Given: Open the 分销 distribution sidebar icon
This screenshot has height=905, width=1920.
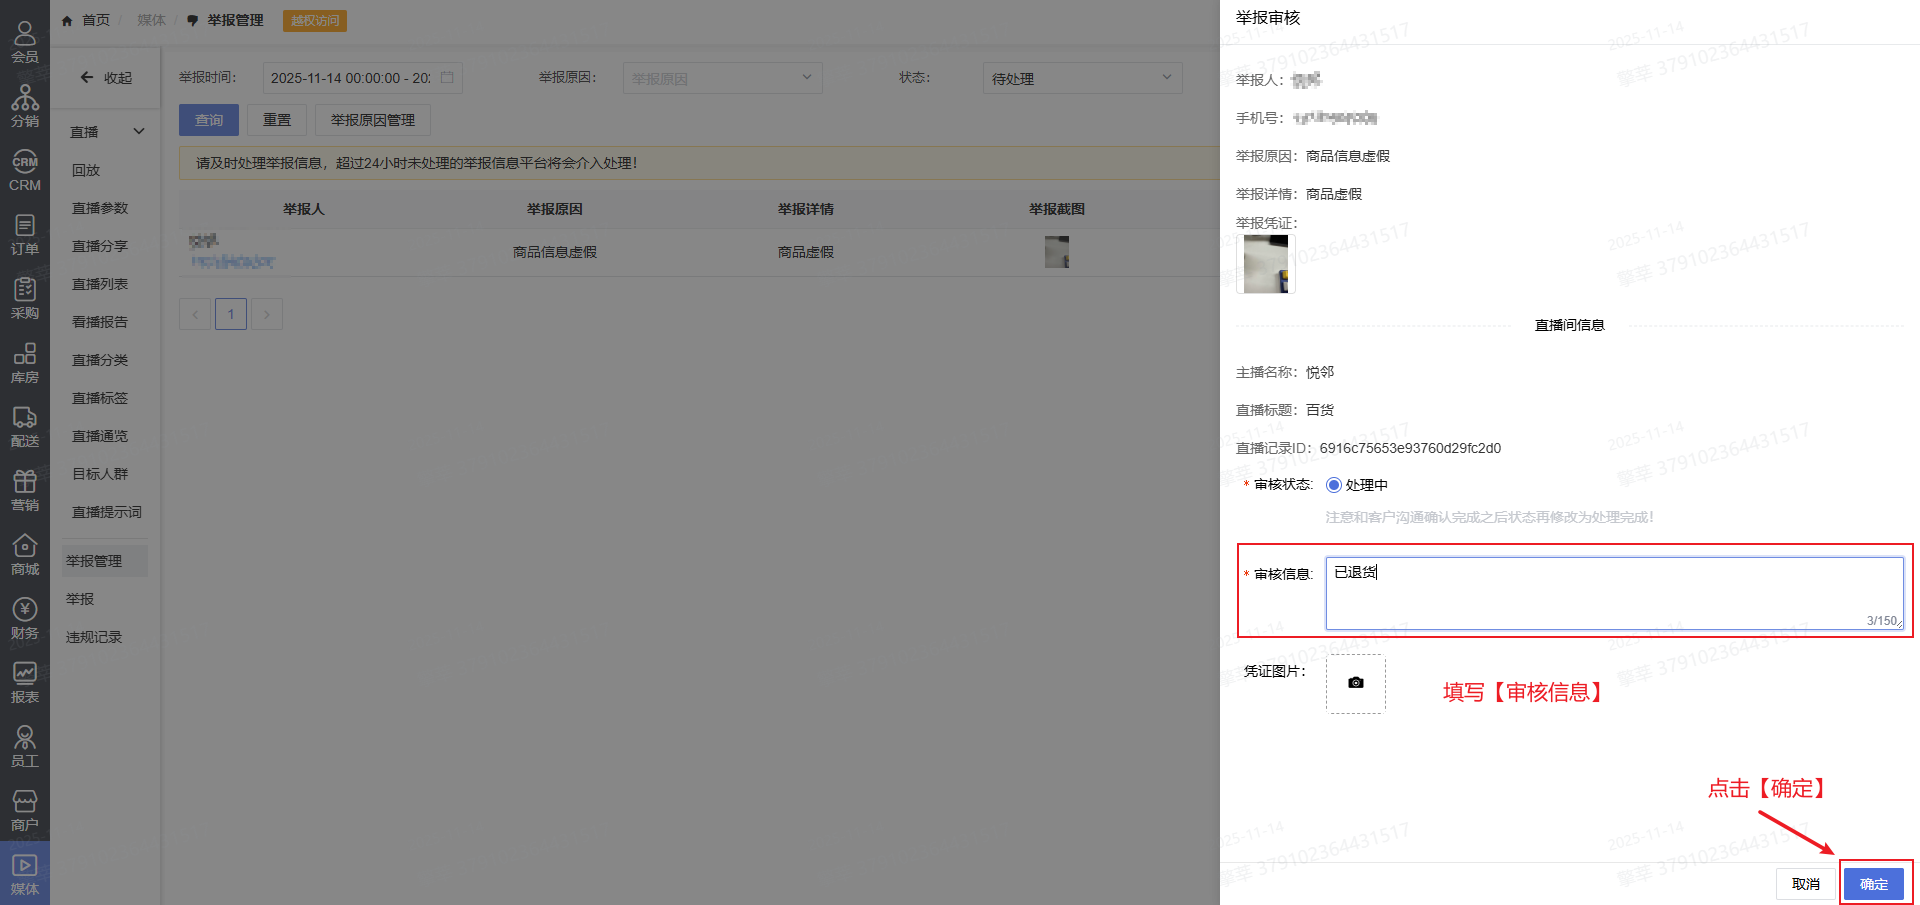Looking at the screenshot, I should pyautogui.click(x=25, y=106).
